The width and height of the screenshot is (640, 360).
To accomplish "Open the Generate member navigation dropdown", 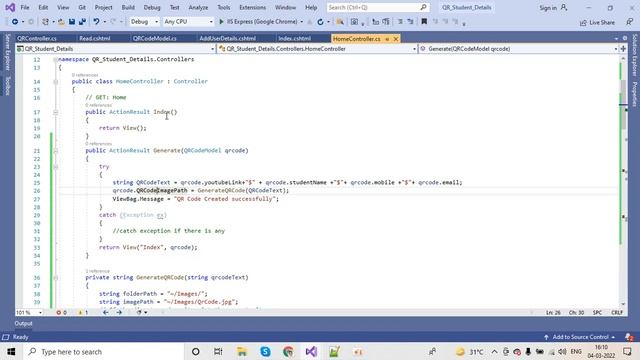I will [x=518, y=49].
